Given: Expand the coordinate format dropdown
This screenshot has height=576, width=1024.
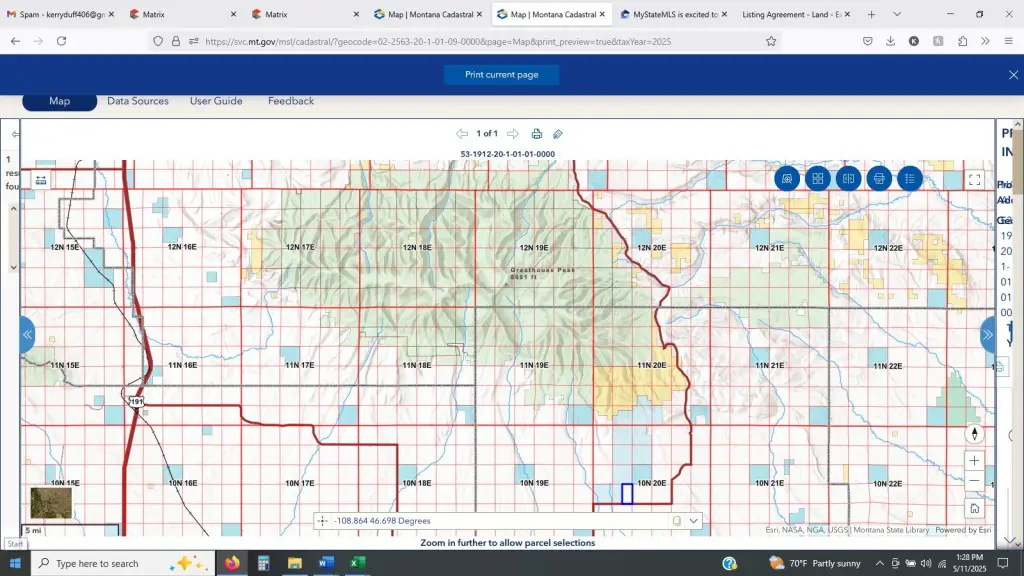Looking at the screenshot, I should [x=694, y=521].
